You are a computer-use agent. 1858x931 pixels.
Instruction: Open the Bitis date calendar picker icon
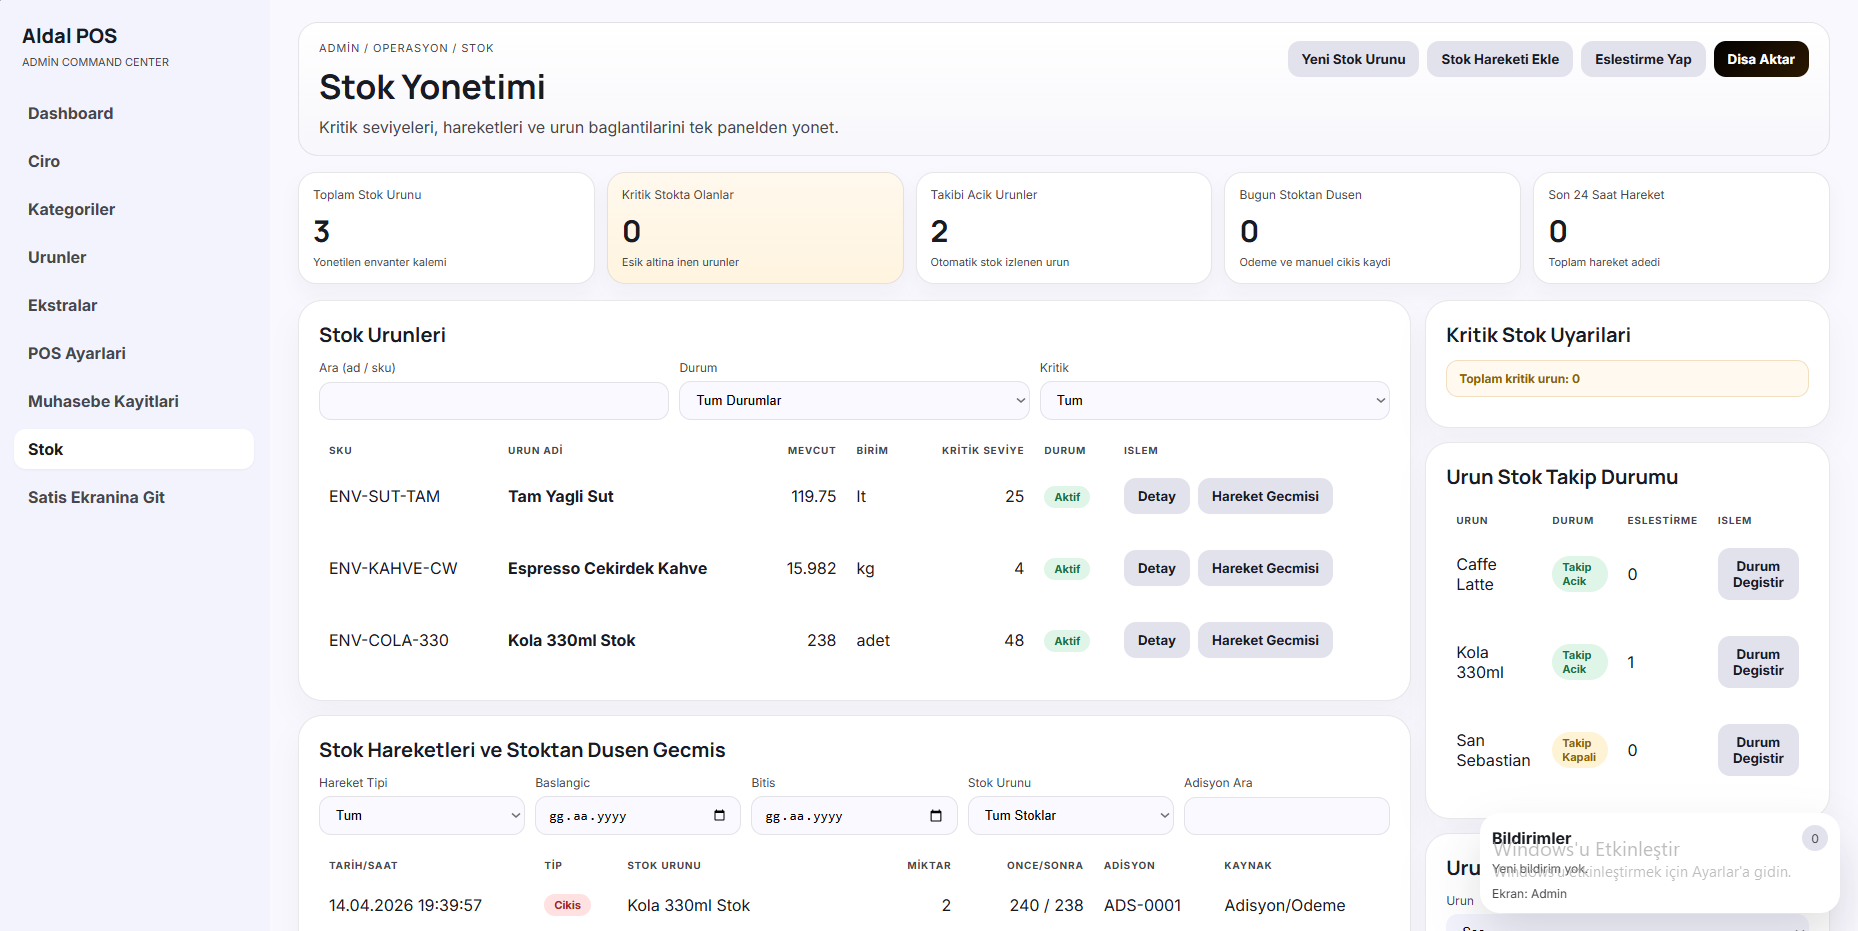pos(935,815)
